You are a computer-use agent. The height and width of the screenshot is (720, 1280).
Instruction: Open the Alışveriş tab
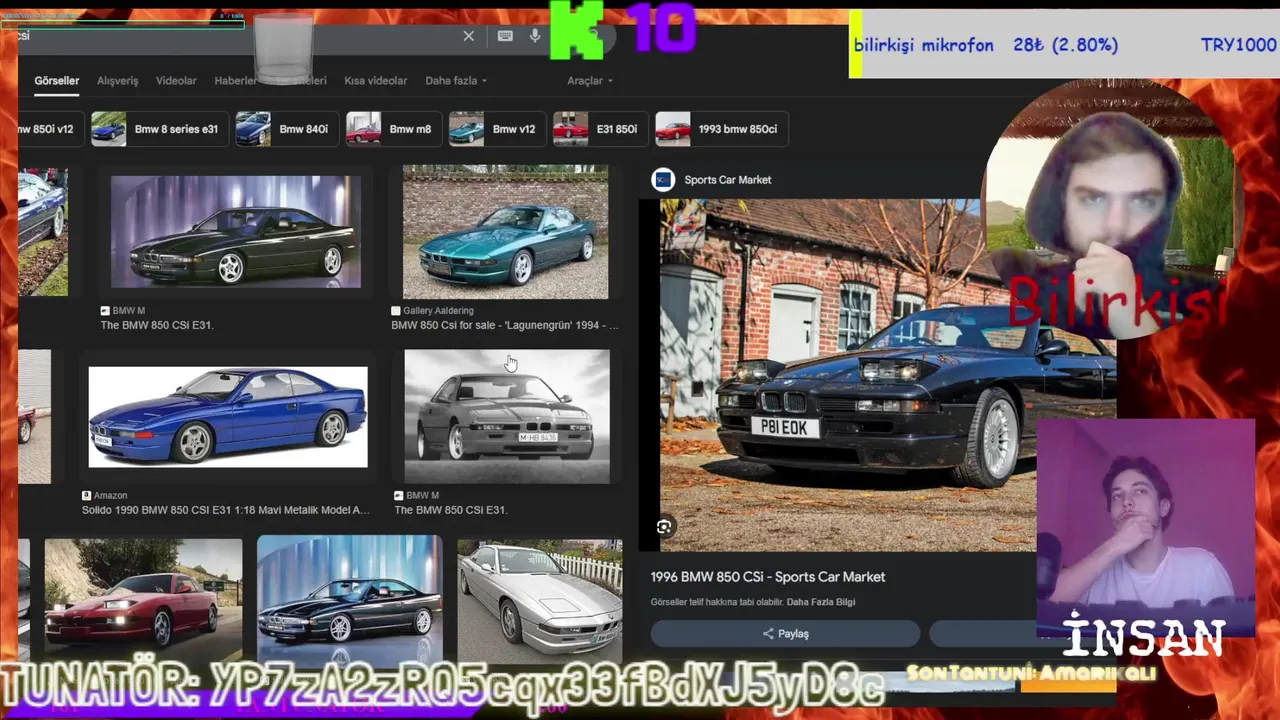click(x=117, y=81)
